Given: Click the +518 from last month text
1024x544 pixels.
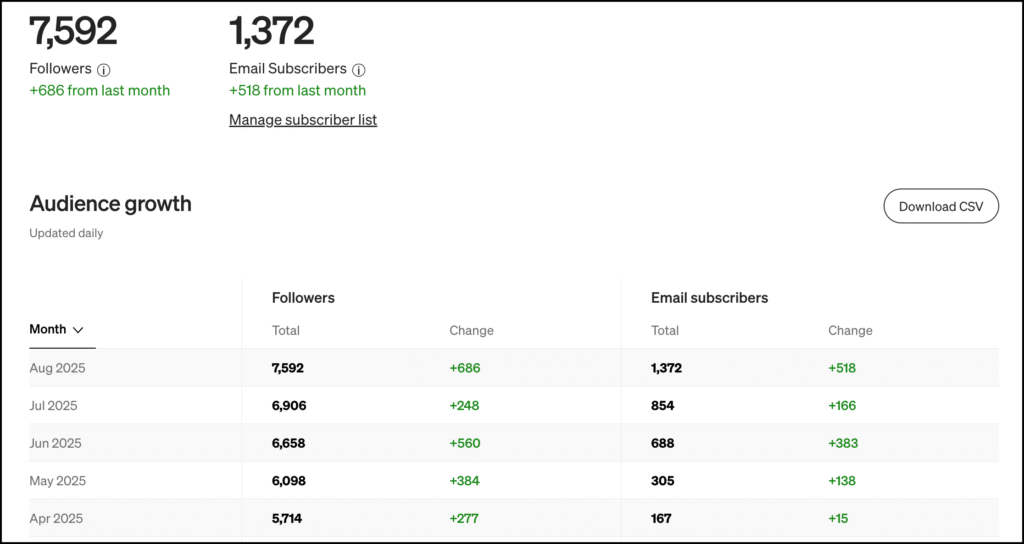Looking at the screenshot, I should coord(298,91).
